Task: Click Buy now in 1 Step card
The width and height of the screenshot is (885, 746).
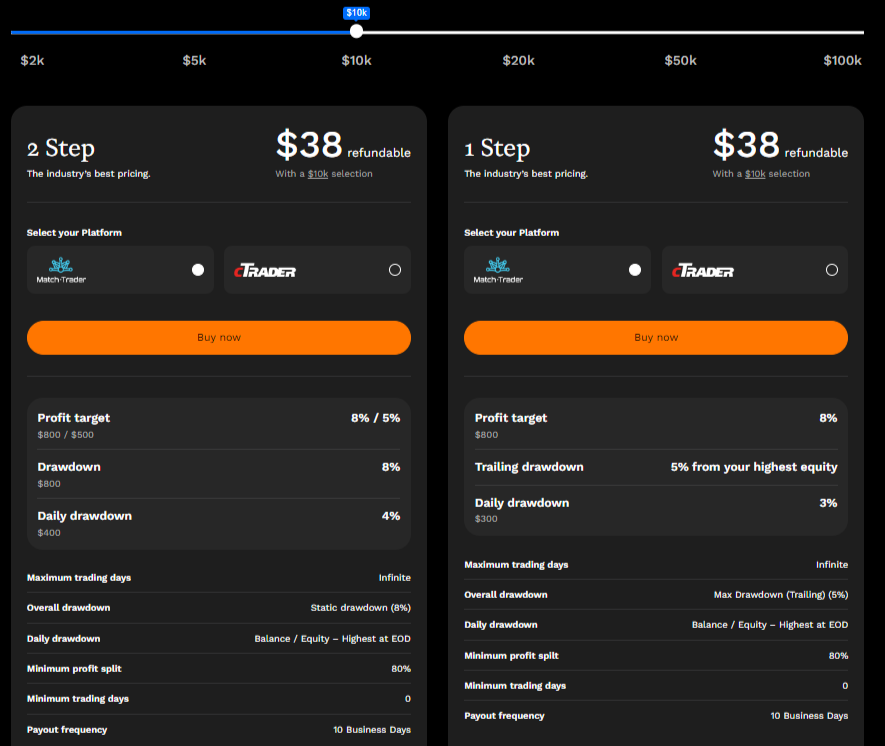Action: pos(656,337)
